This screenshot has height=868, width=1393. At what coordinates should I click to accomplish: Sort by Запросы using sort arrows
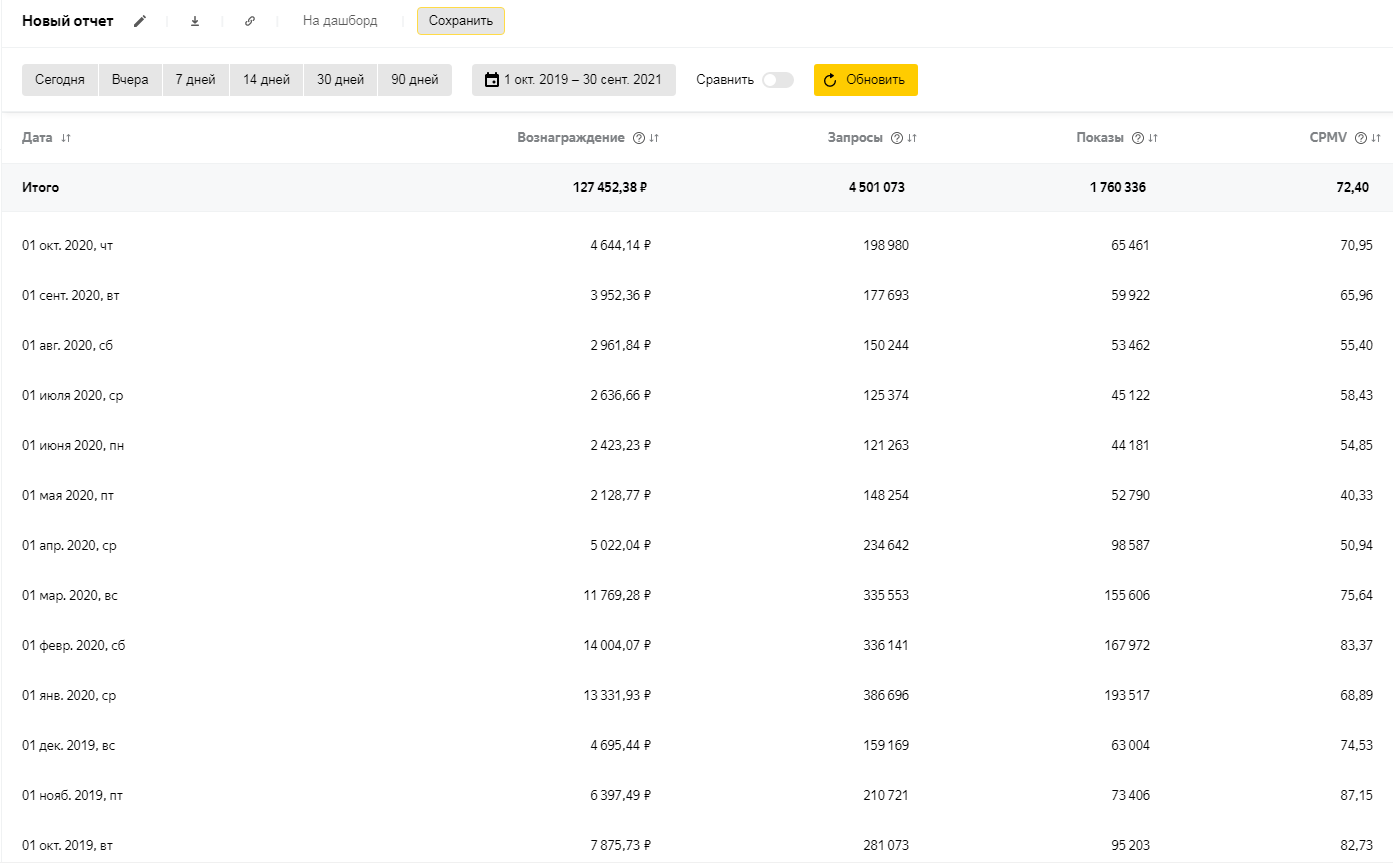(x=912, y=138)
